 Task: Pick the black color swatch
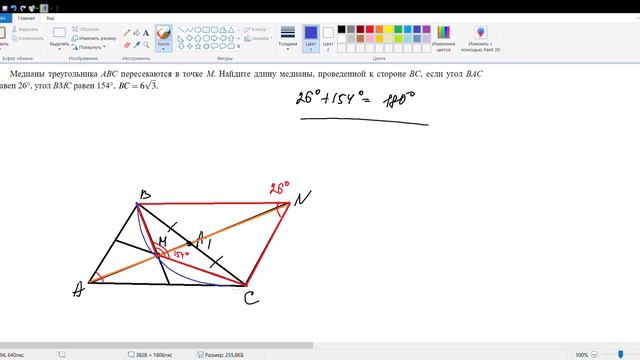341,29
